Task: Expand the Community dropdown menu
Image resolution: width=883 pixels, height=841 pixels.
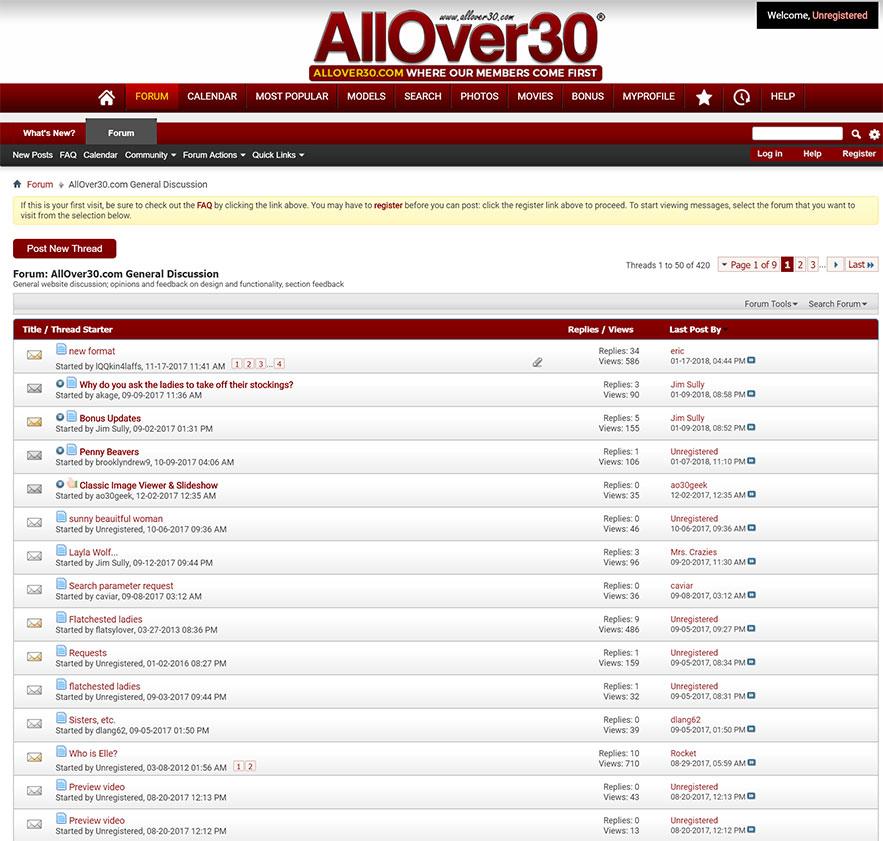Action: point(150,155)
